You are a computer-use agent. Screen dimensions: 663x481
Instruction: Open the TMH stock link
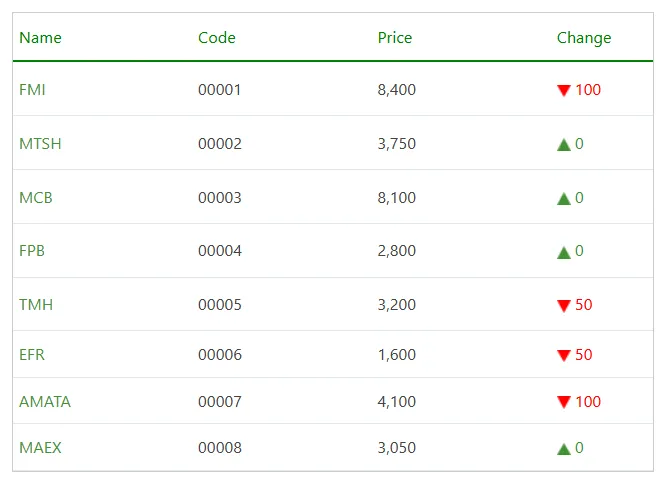36,305
